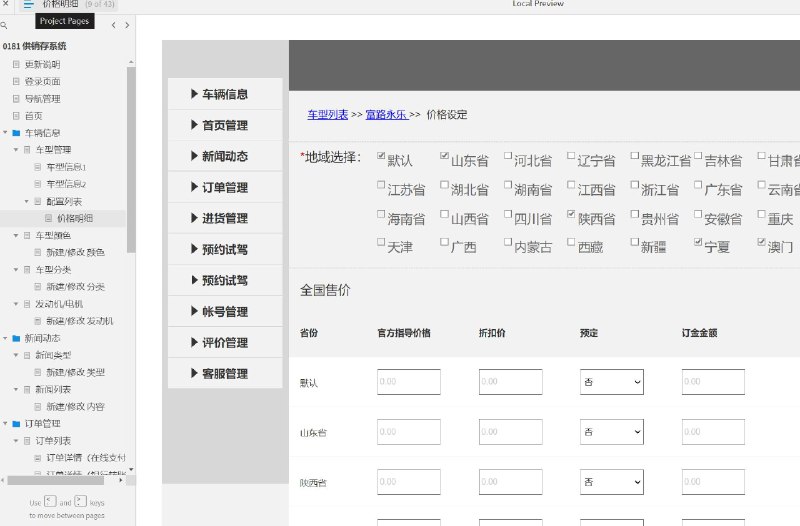Click 官方指导价格 input for 默认 row
The width and height of the screenshot is (800, 526).
[409, 382]
